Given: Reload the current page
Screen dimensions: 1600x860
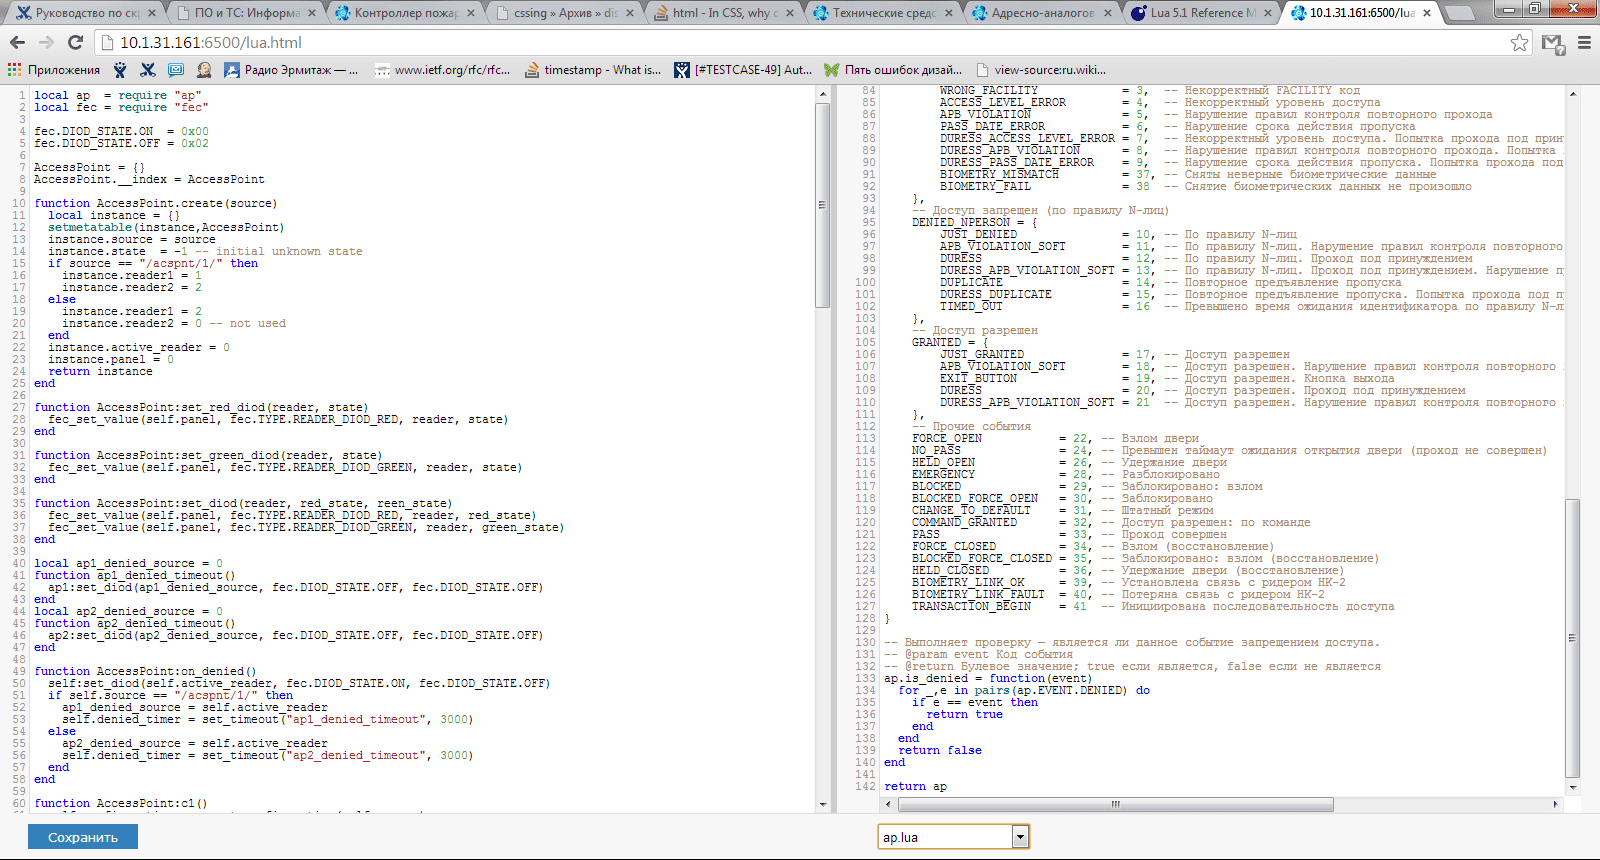Looking at the screenshot, I should pyautogui.click(x=75, y=42).
